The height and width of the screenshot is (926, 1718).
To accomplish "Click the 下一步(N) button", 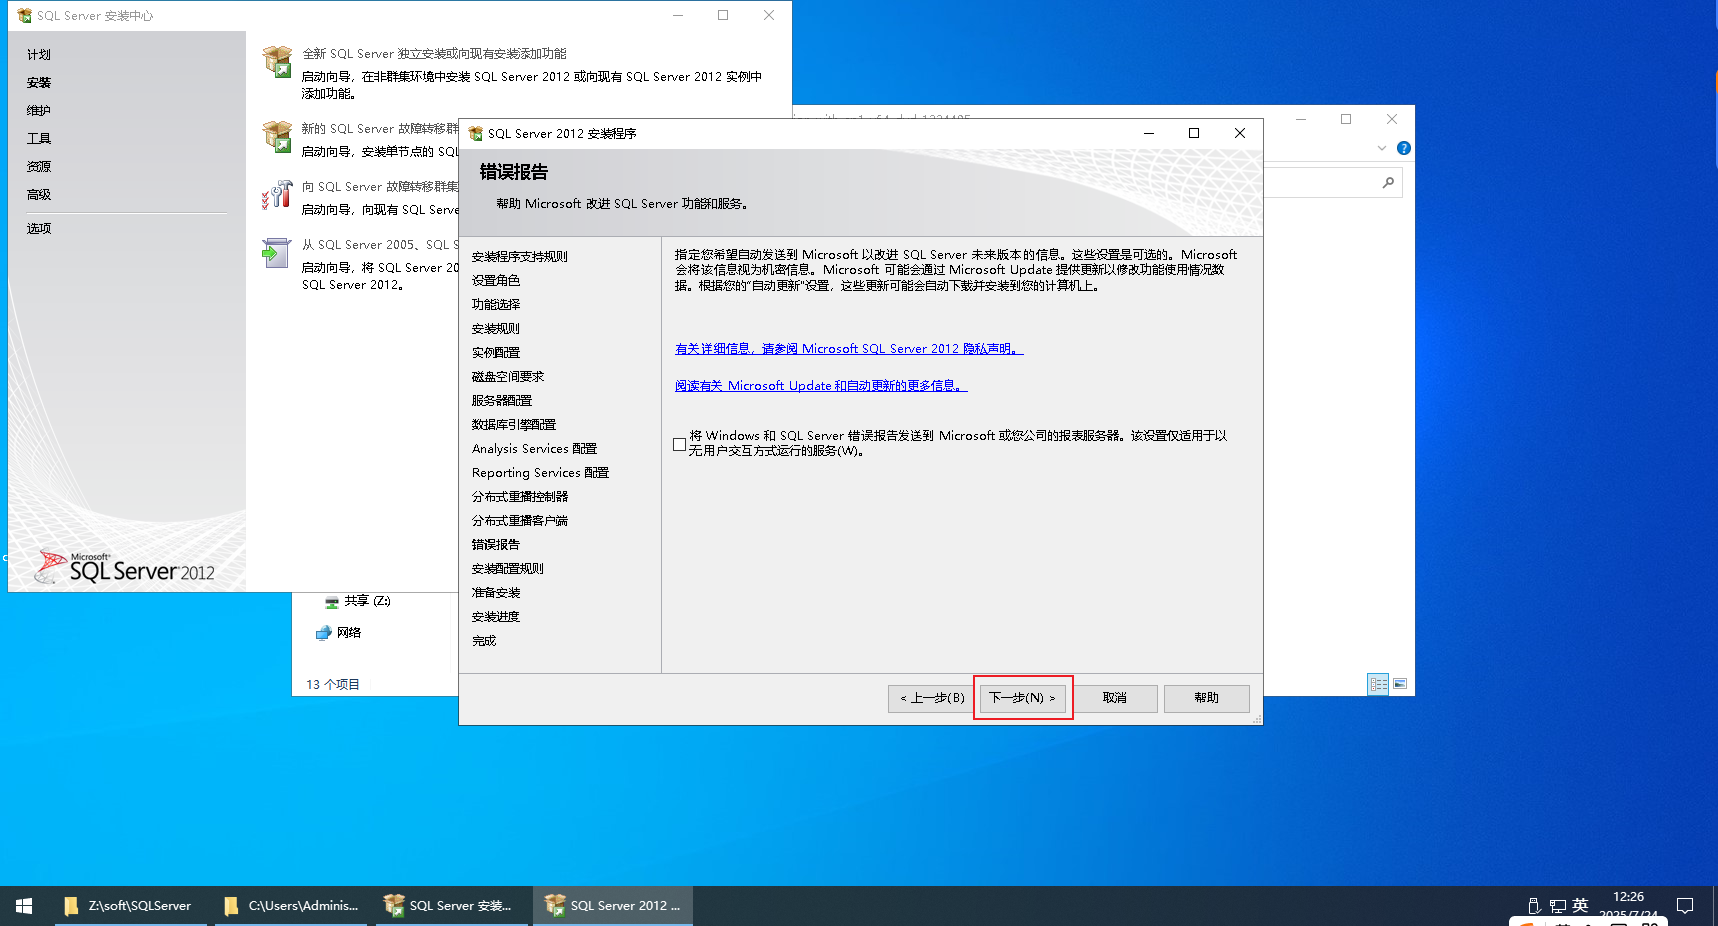I will [x=1023, y=698].
